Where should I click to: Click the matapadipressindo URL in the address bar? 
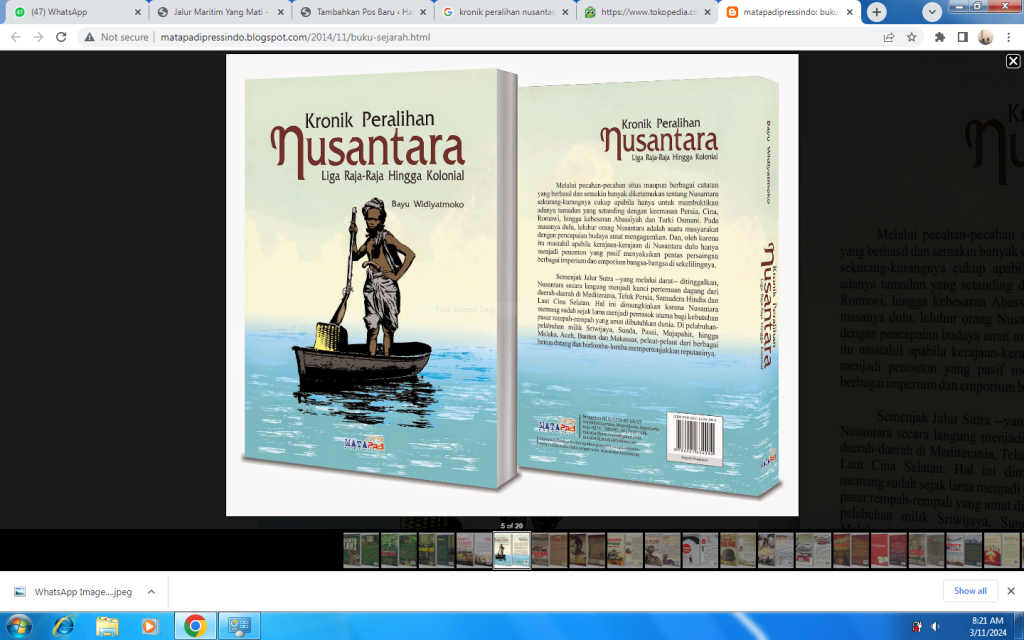[x=295, y=37]
